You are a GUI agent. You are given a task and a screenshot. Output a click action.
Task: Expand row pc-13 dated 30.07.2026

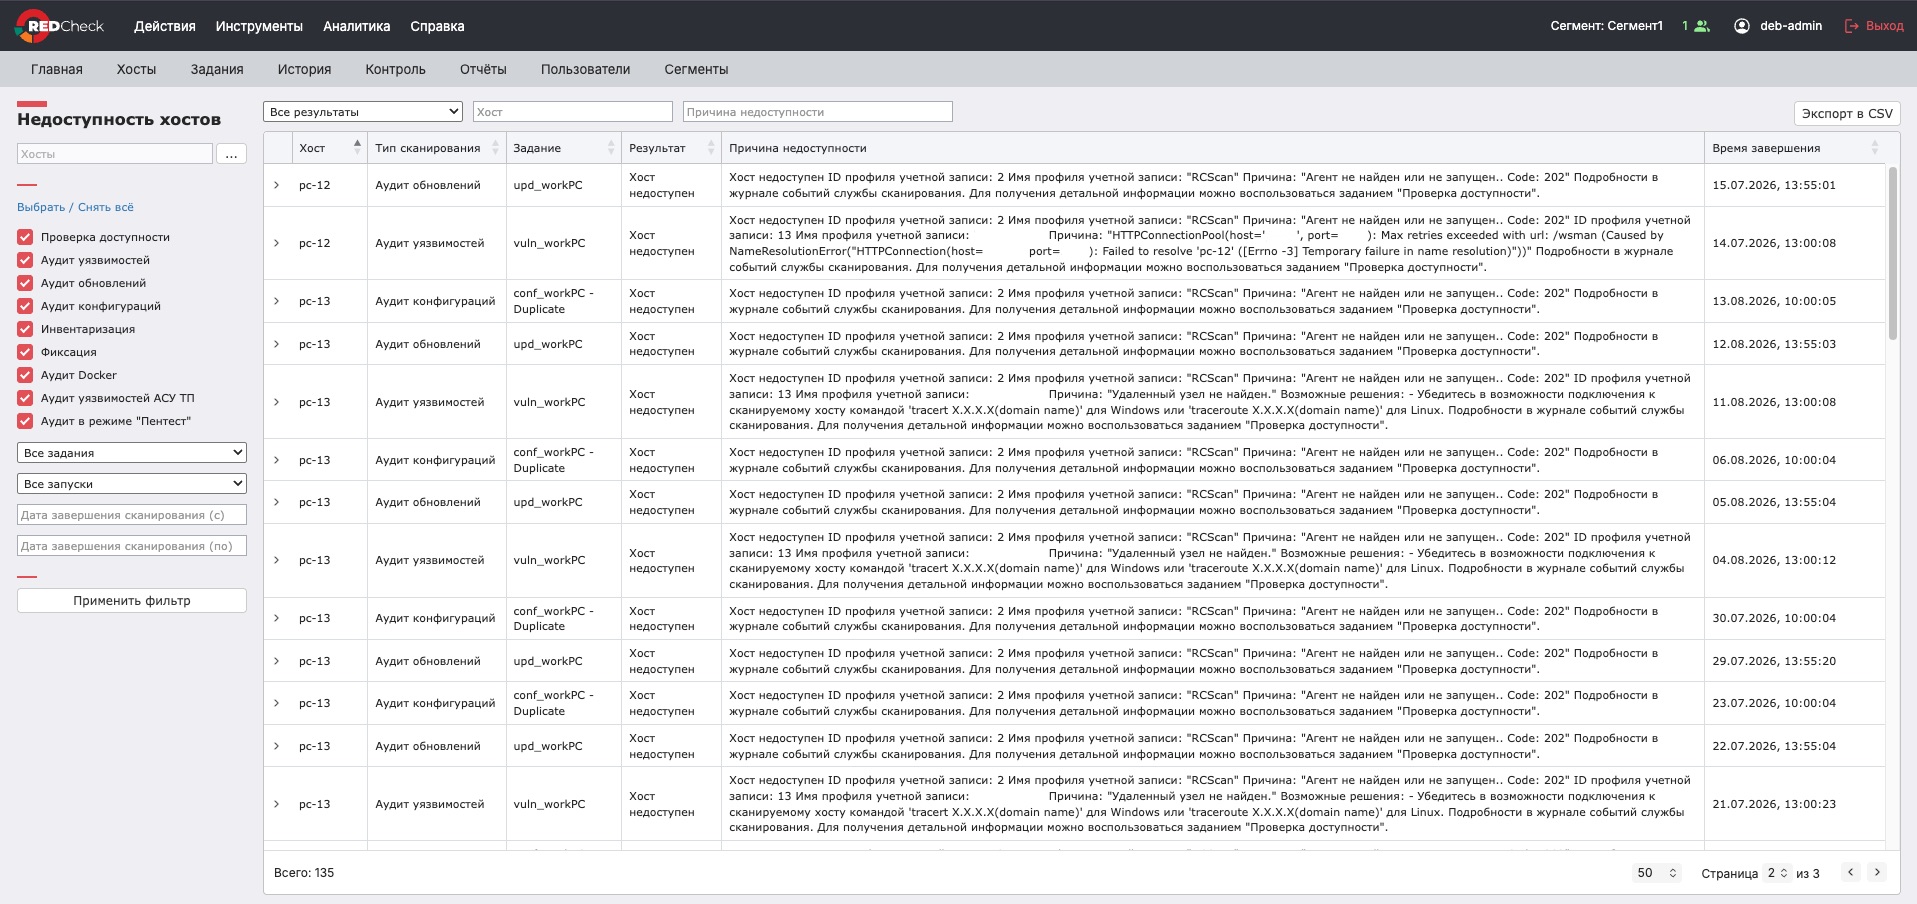277,618
